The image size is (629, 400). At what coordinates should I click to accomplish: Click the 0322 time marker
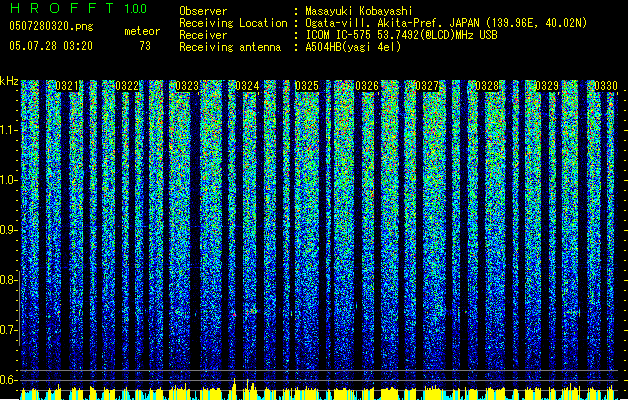tap(127, 86)
